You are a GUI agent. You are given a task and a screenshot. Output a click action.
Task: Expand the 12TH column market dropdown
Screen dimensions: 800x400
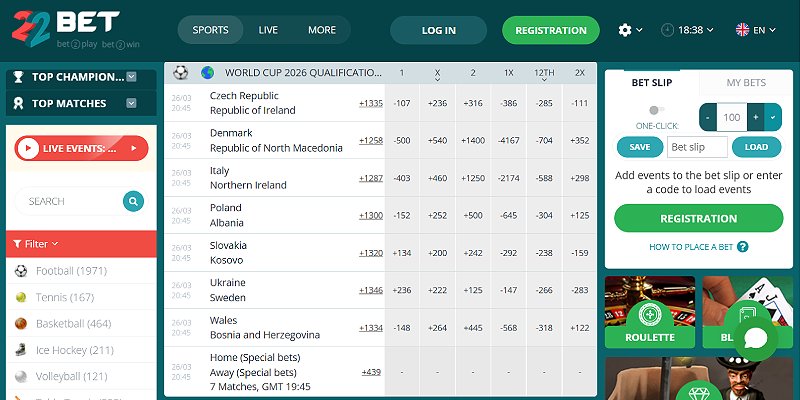[x=544, y=80]
